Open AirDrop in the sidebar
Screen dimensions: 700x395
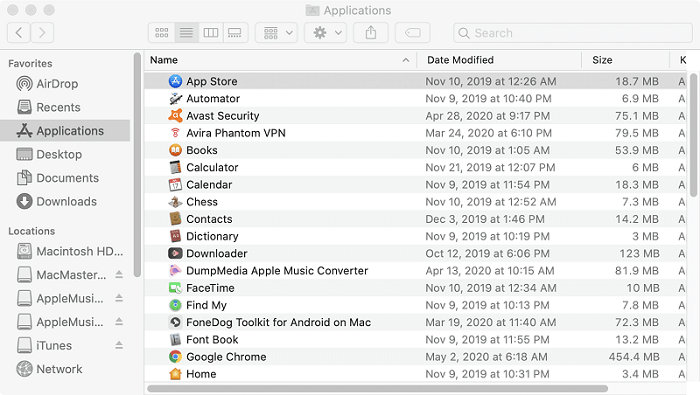pyautogui.click(x=66, y=84)
